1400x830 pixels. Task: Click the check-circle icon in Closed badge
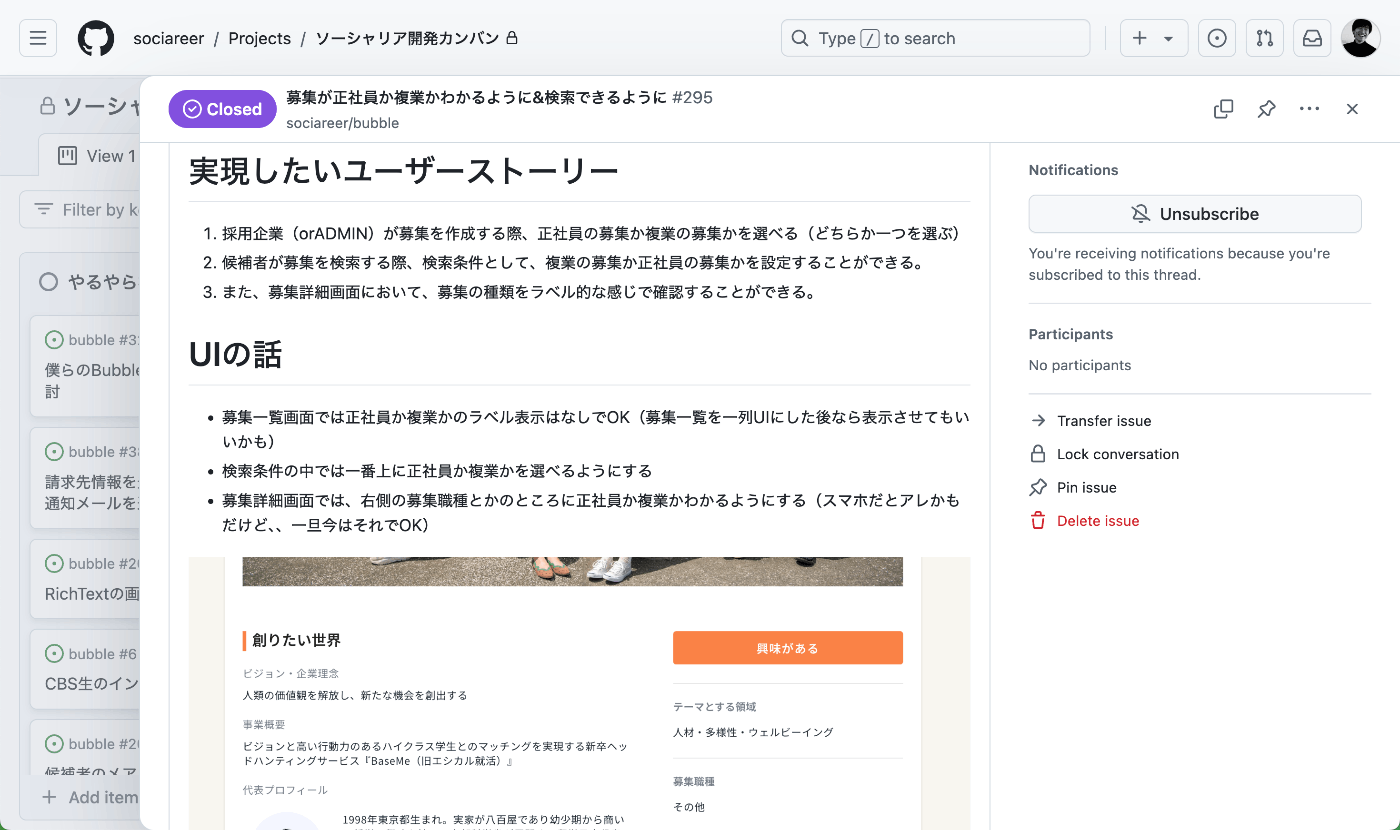click(x=192, y=109)
